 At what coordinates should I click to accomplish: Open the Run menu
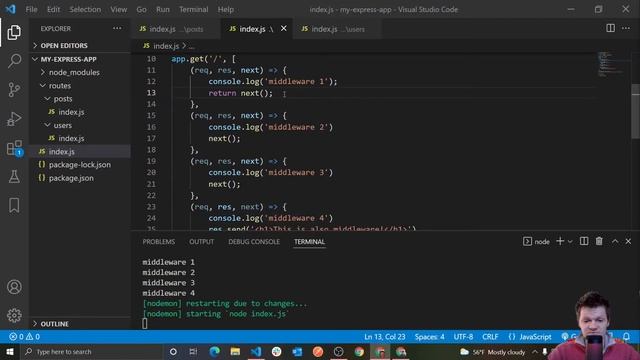tap(162, 9)
